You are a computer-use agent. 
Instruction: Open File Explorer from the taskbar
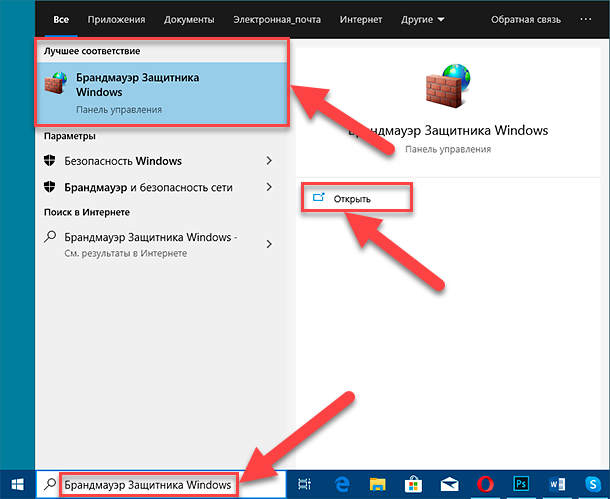[377, 484]
